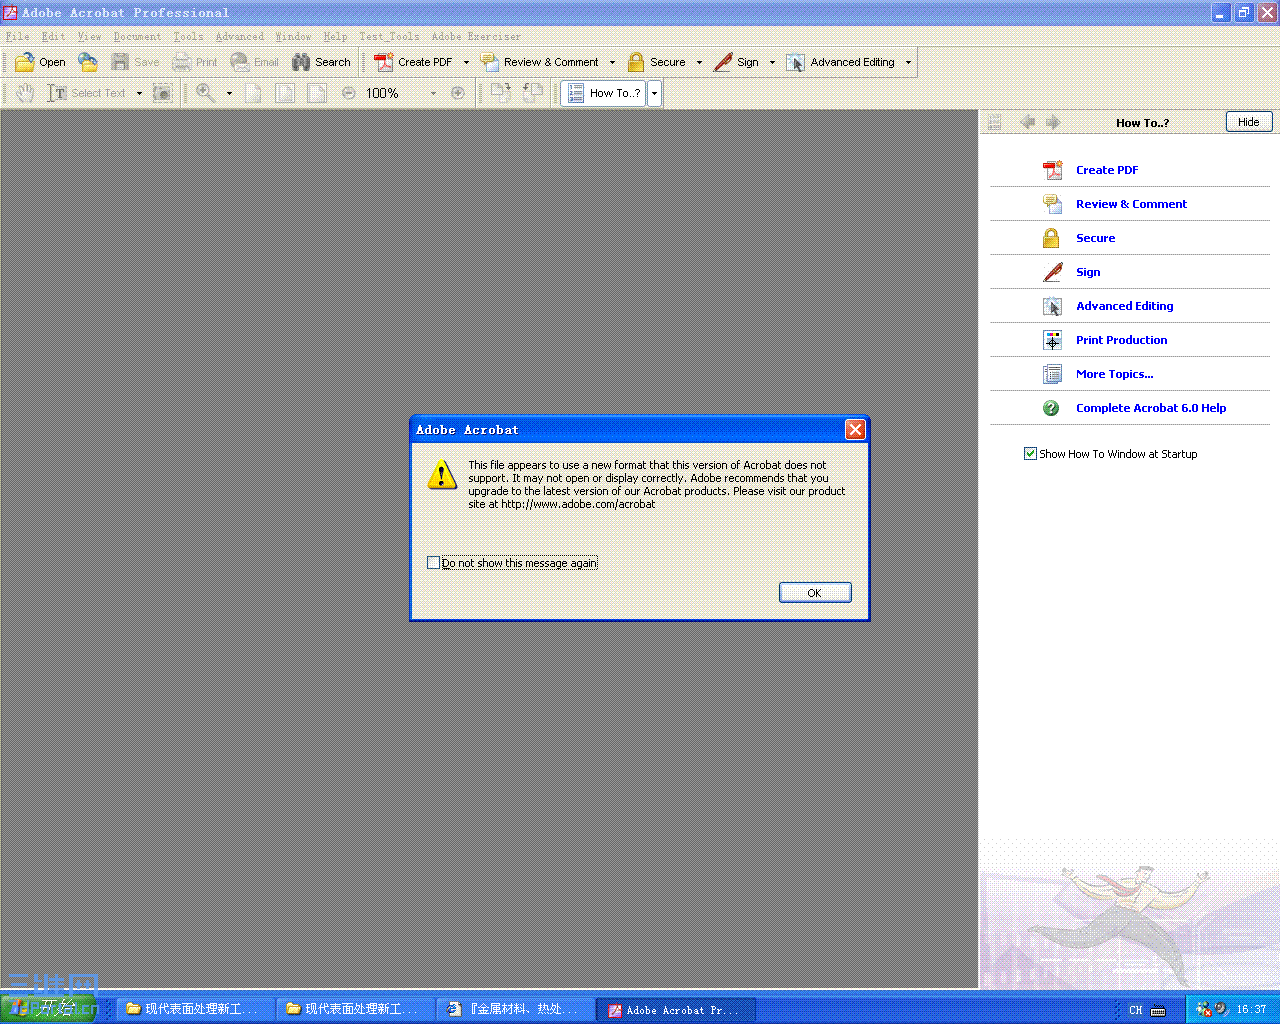The height and width of the screenshot is (1024, 1280).
Task: Open More Topics... in How To panel
Action: [1115, 374]
